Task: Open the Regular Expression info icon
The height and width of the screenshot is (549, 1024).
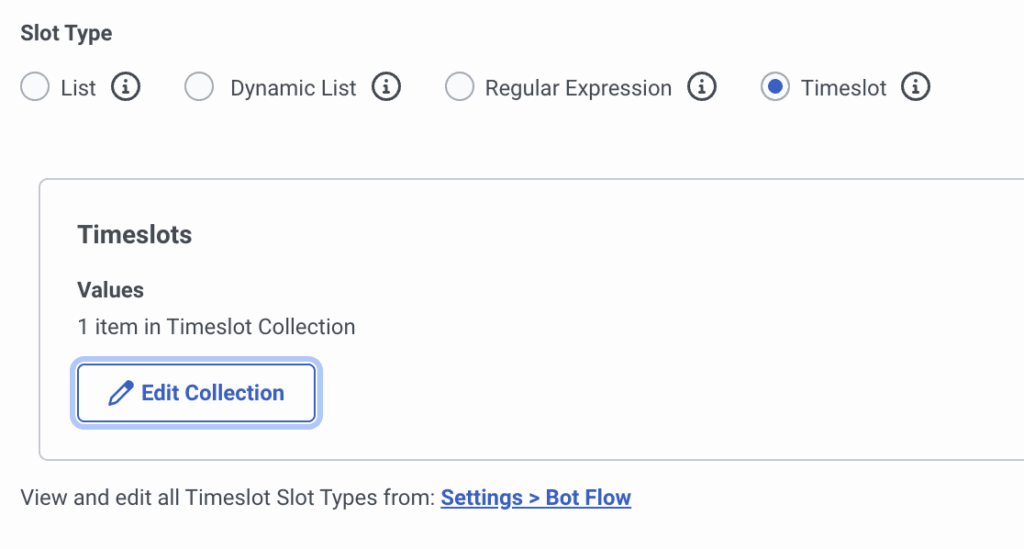Action: coord(702,87)
